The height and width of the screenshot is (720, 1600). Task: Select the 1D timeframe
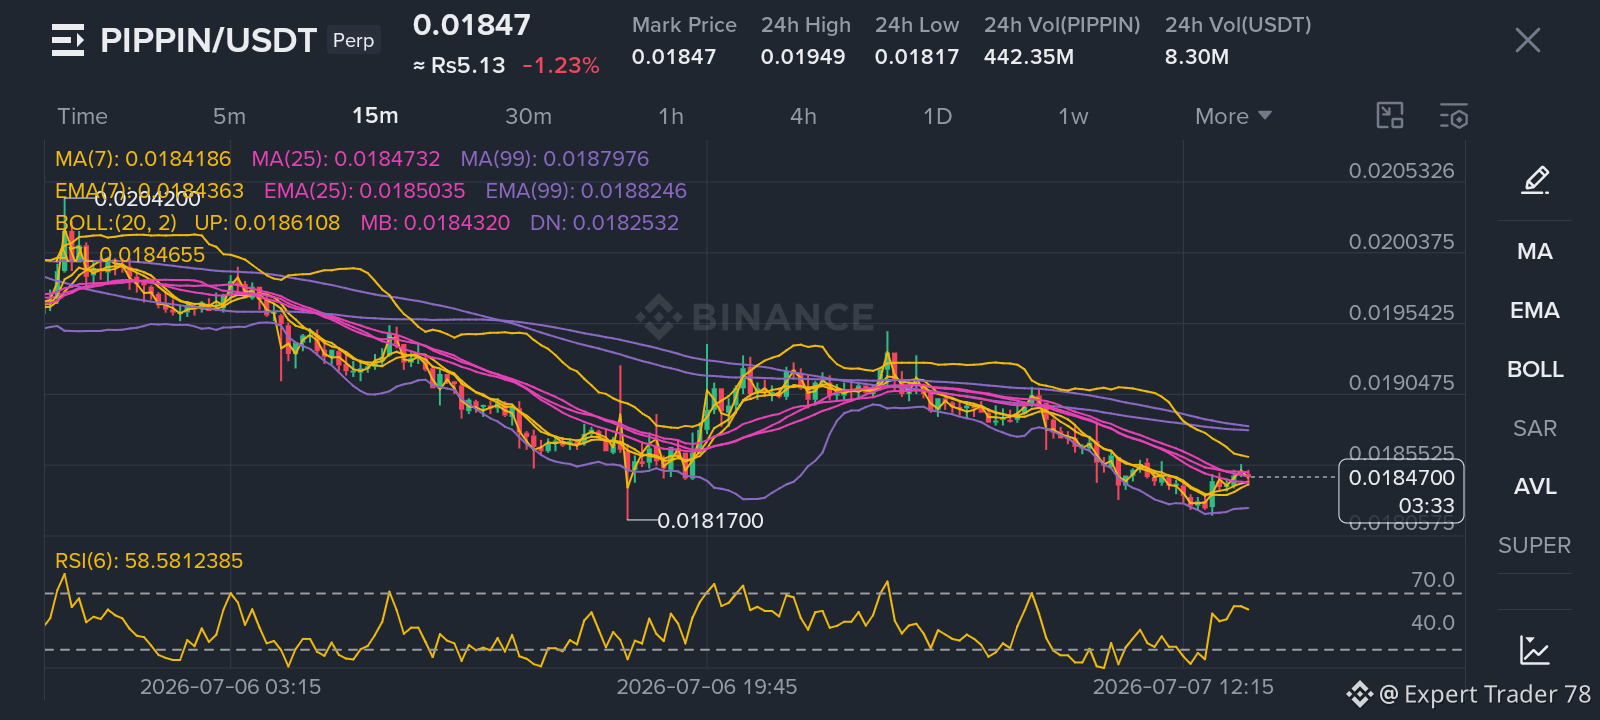[937, 116]
